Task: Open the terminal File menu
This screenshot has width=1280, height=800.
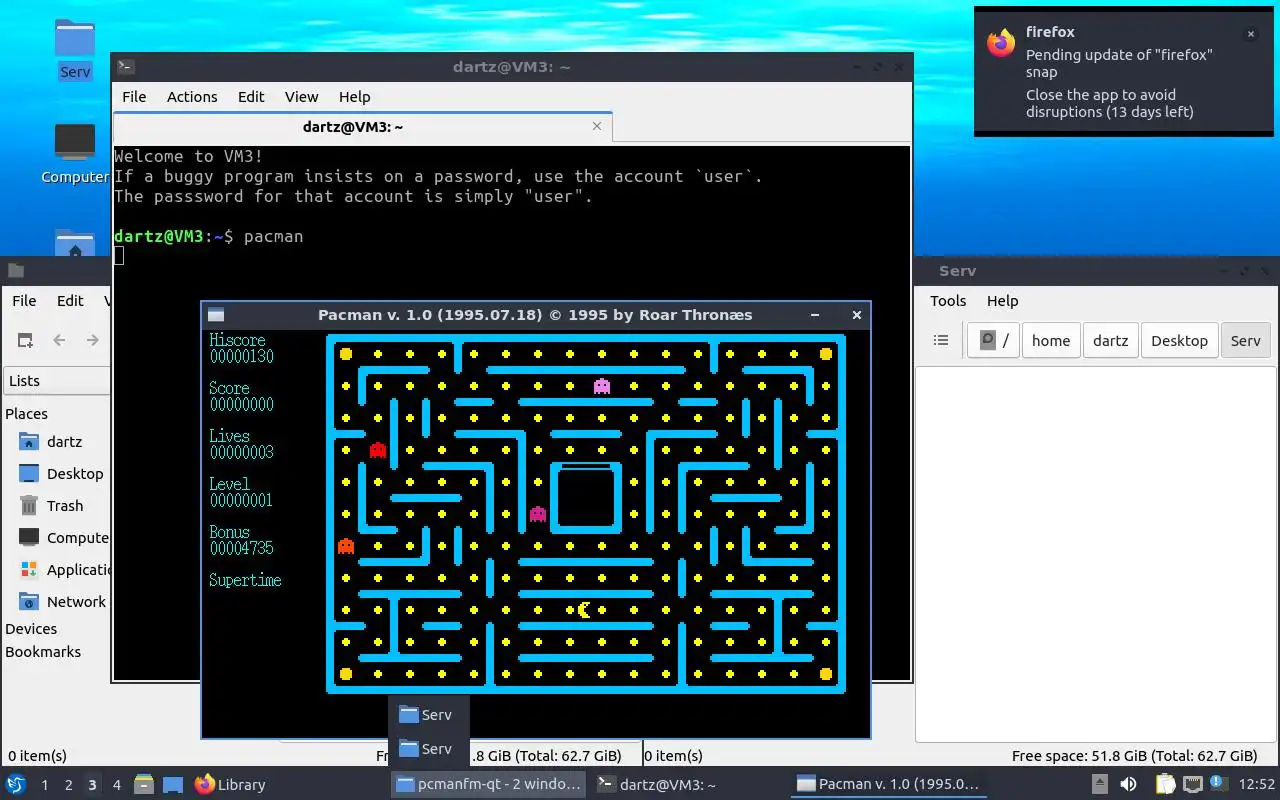Action: coord(134,97)
